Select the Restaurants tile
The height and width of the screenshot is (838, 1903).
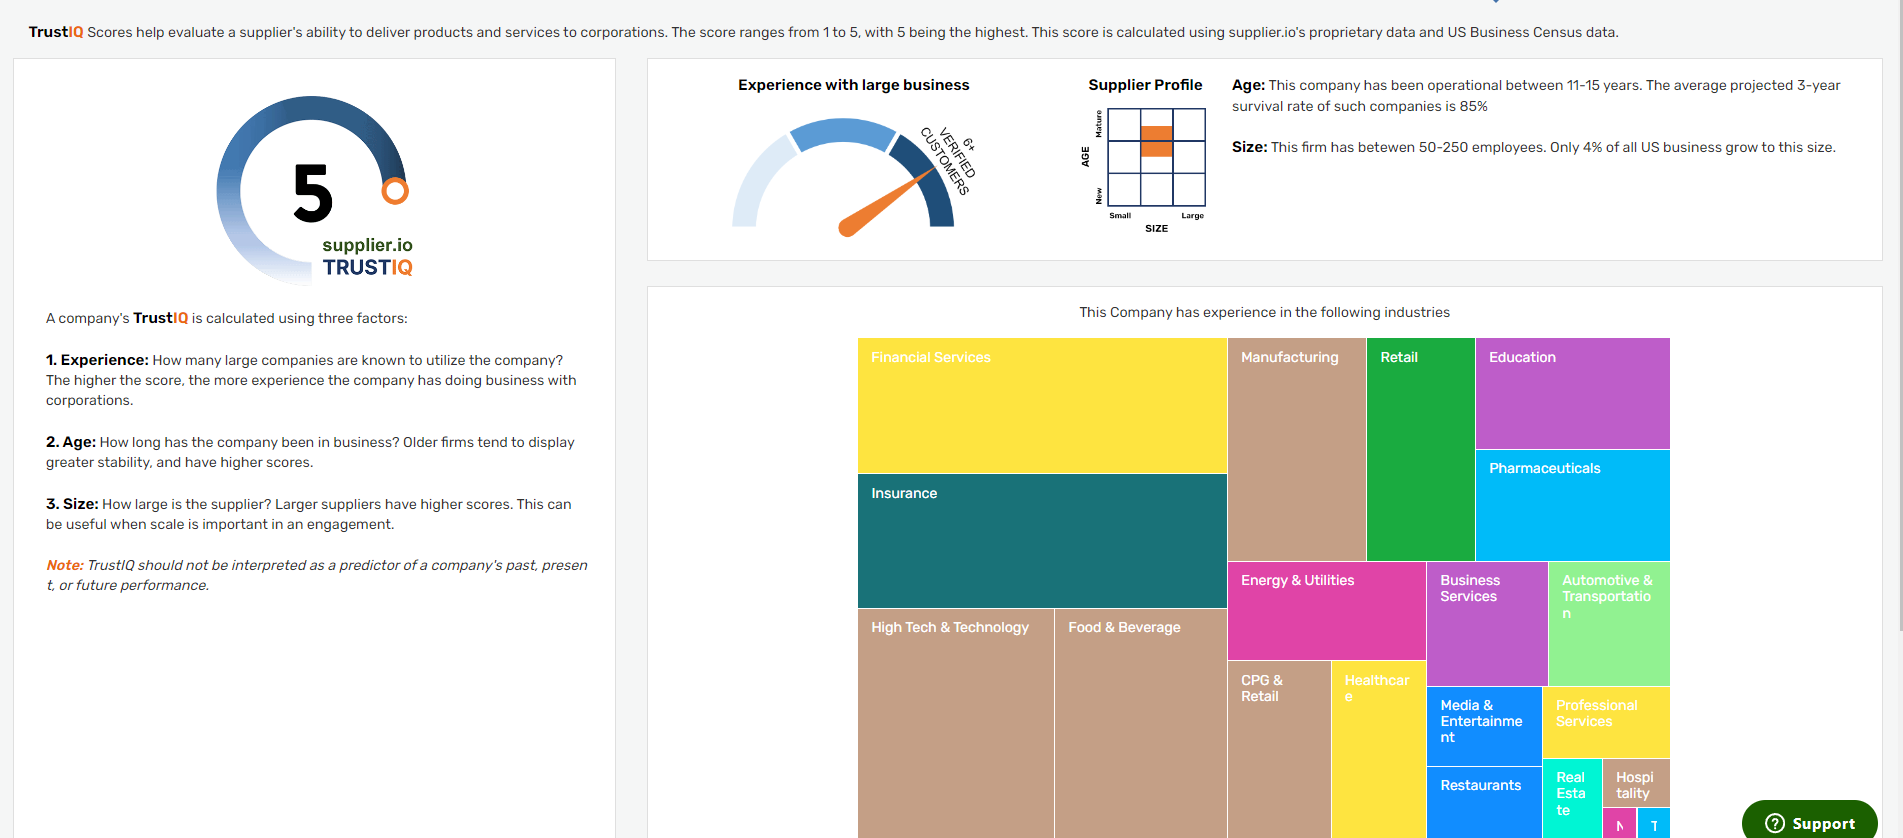[1484, 802]
